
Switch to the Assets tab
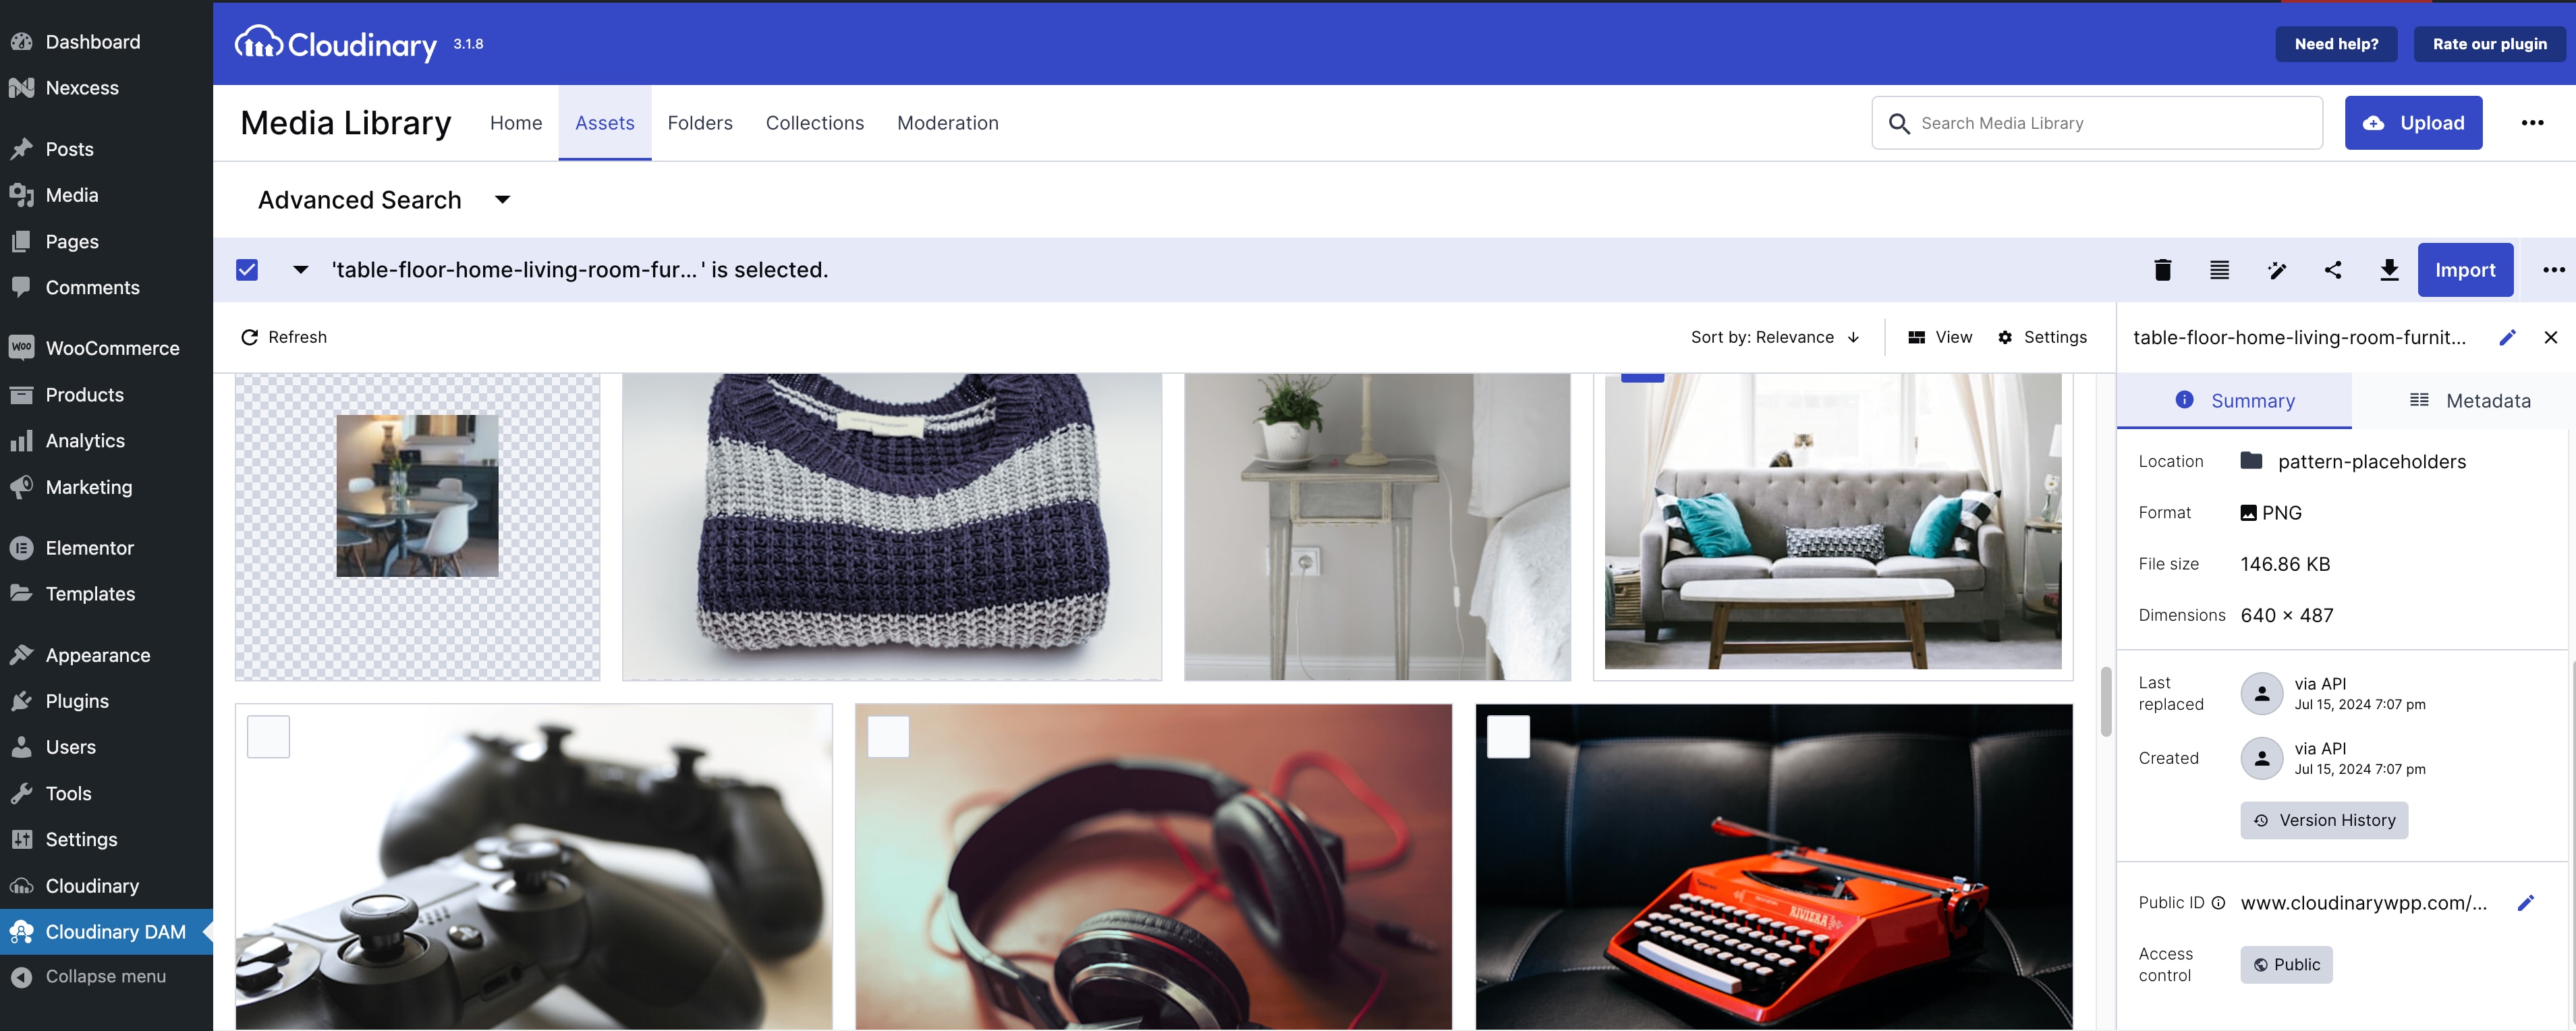pyautogui.click(x=605, y=123)
